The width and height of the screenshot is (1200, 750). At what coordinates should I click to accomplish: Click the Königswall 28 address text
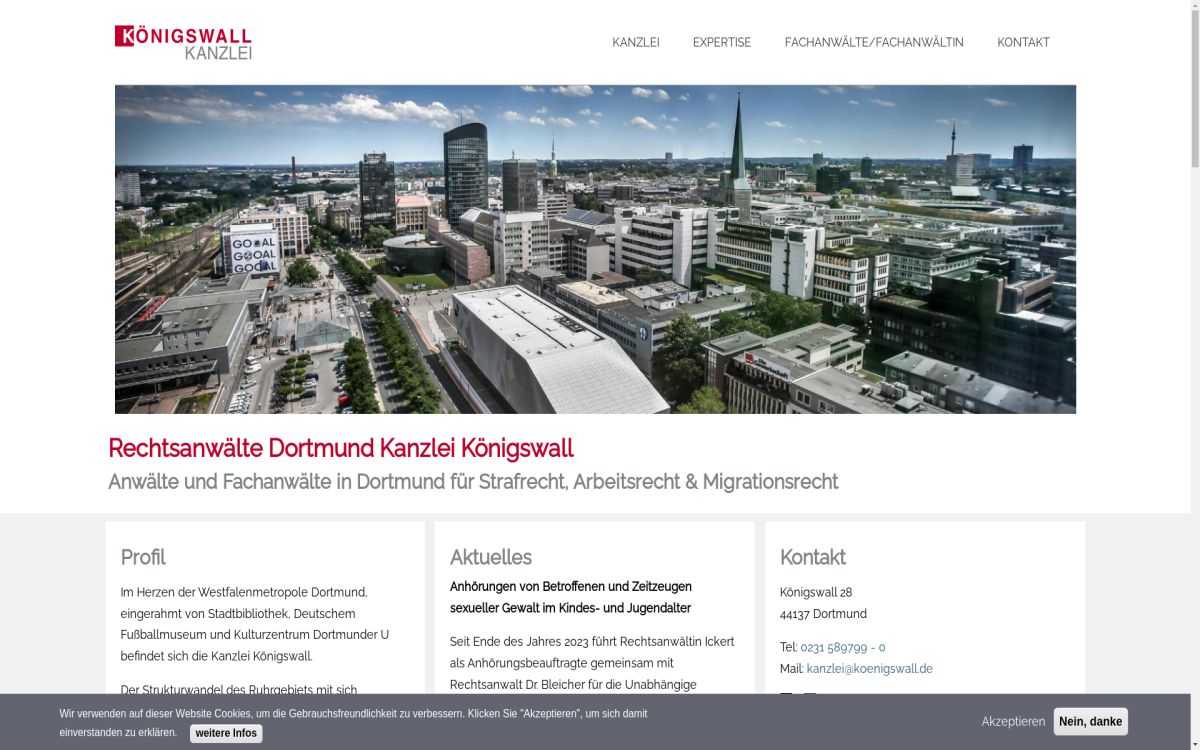[x=816, y=592]
